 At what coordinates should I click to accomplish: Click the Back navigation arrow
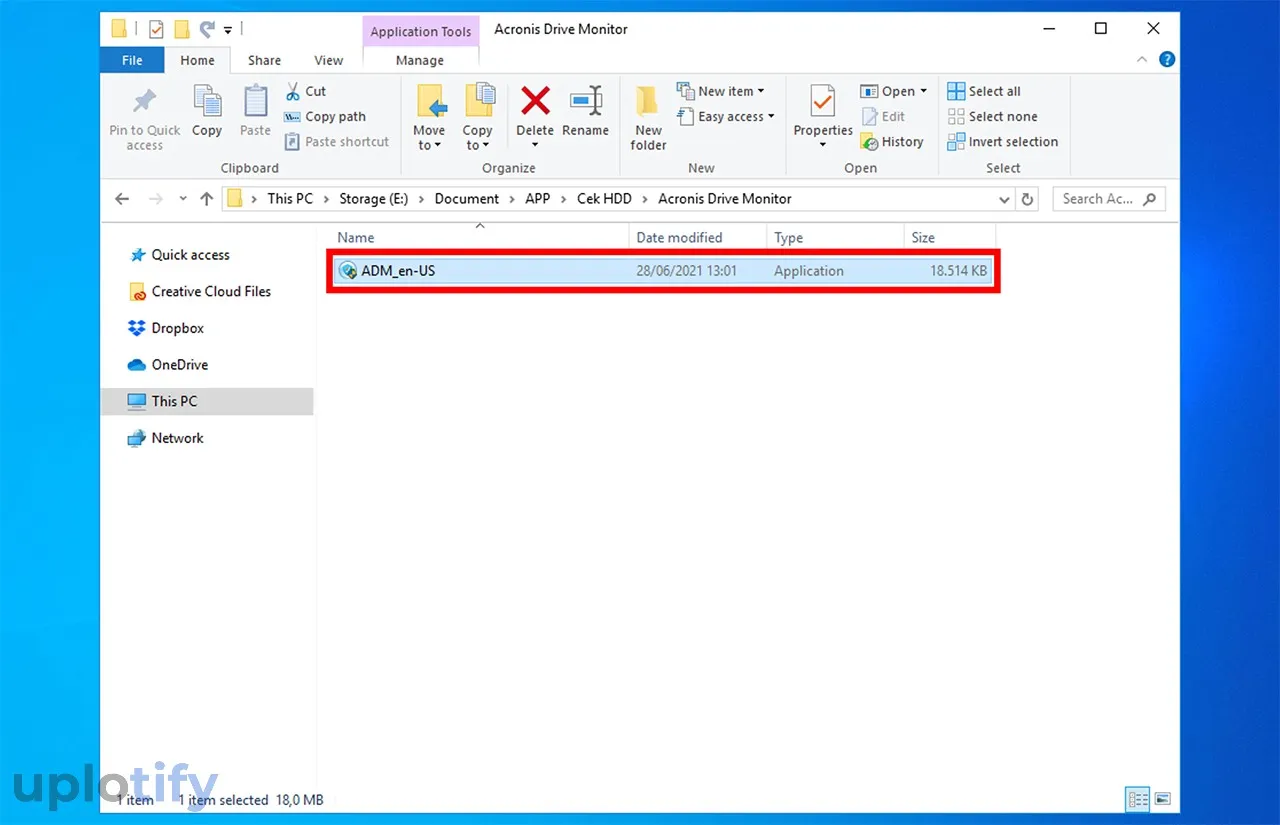point(122,199)
